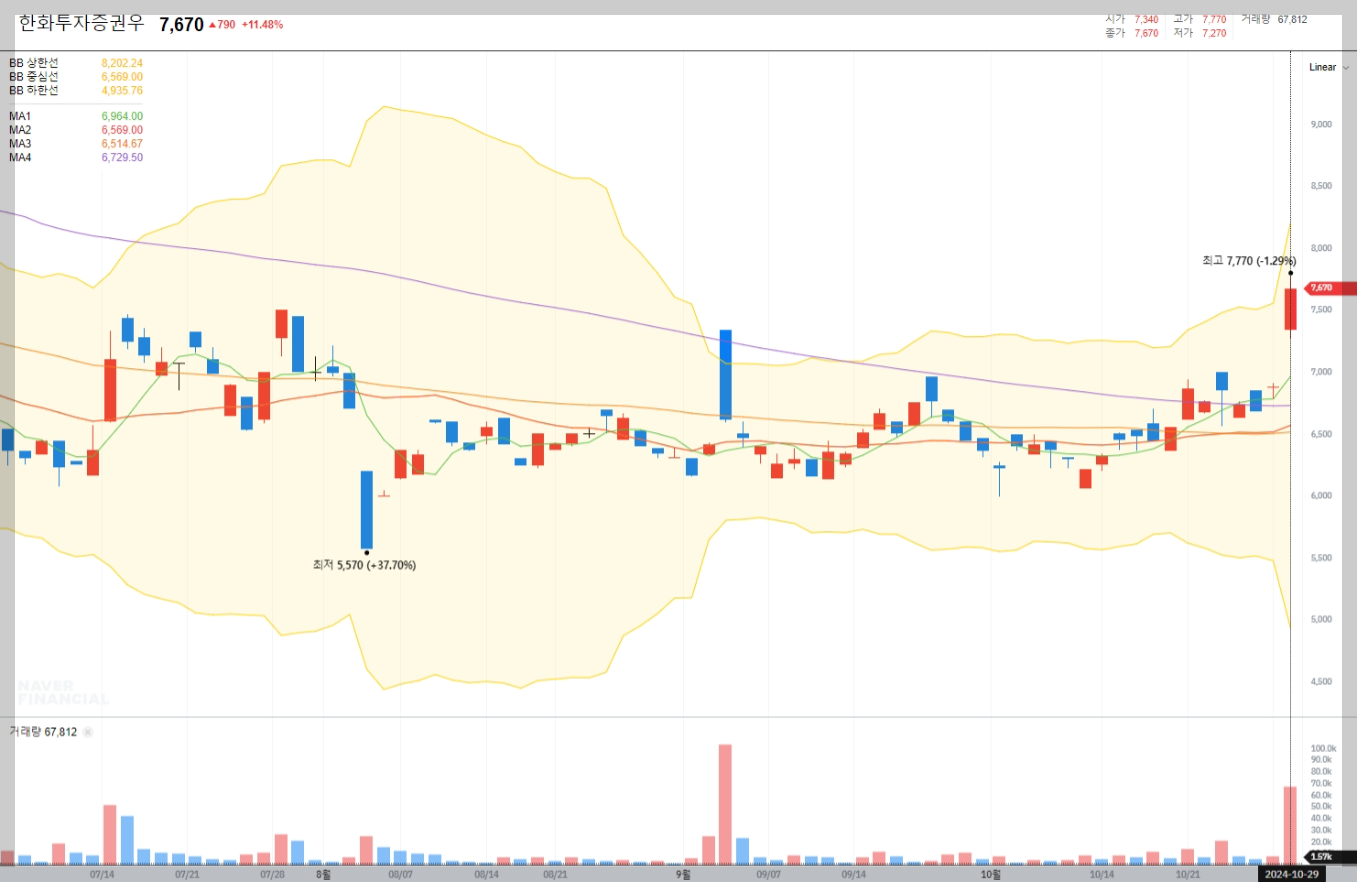Click the BB upper band value 8,202.24
The height and width of the screenshot is (882, 1357).
pos(122,63)
